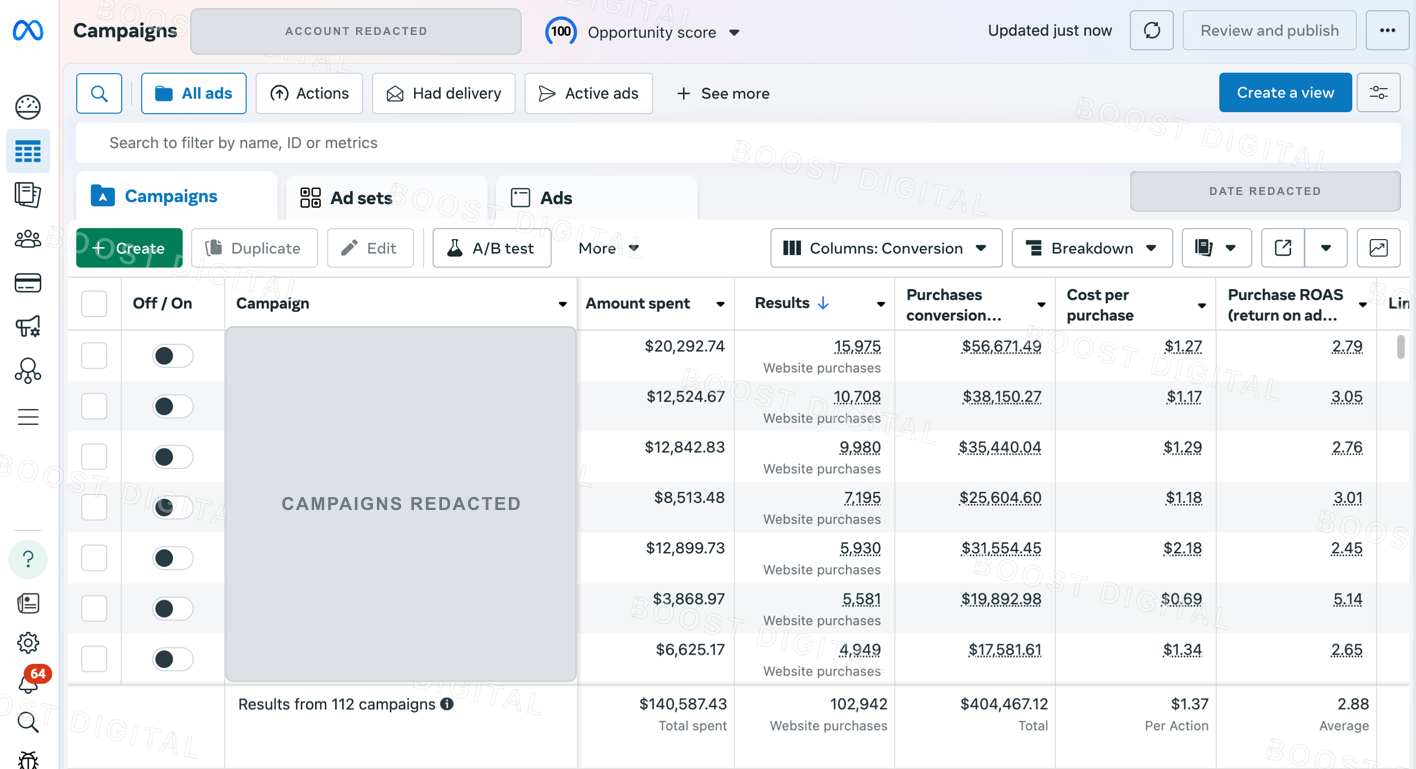Click the table vertical scrollbar

[x=1401, y=346]
